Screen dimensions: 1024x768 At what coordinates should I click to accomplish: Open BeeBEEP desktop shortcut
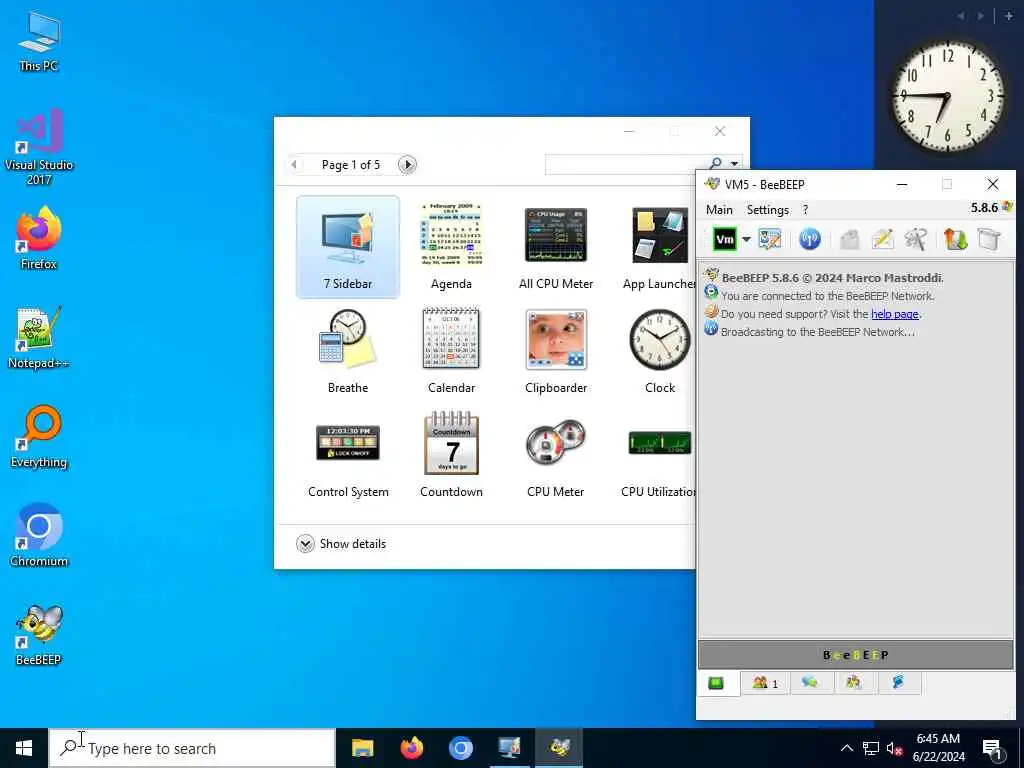39,635
